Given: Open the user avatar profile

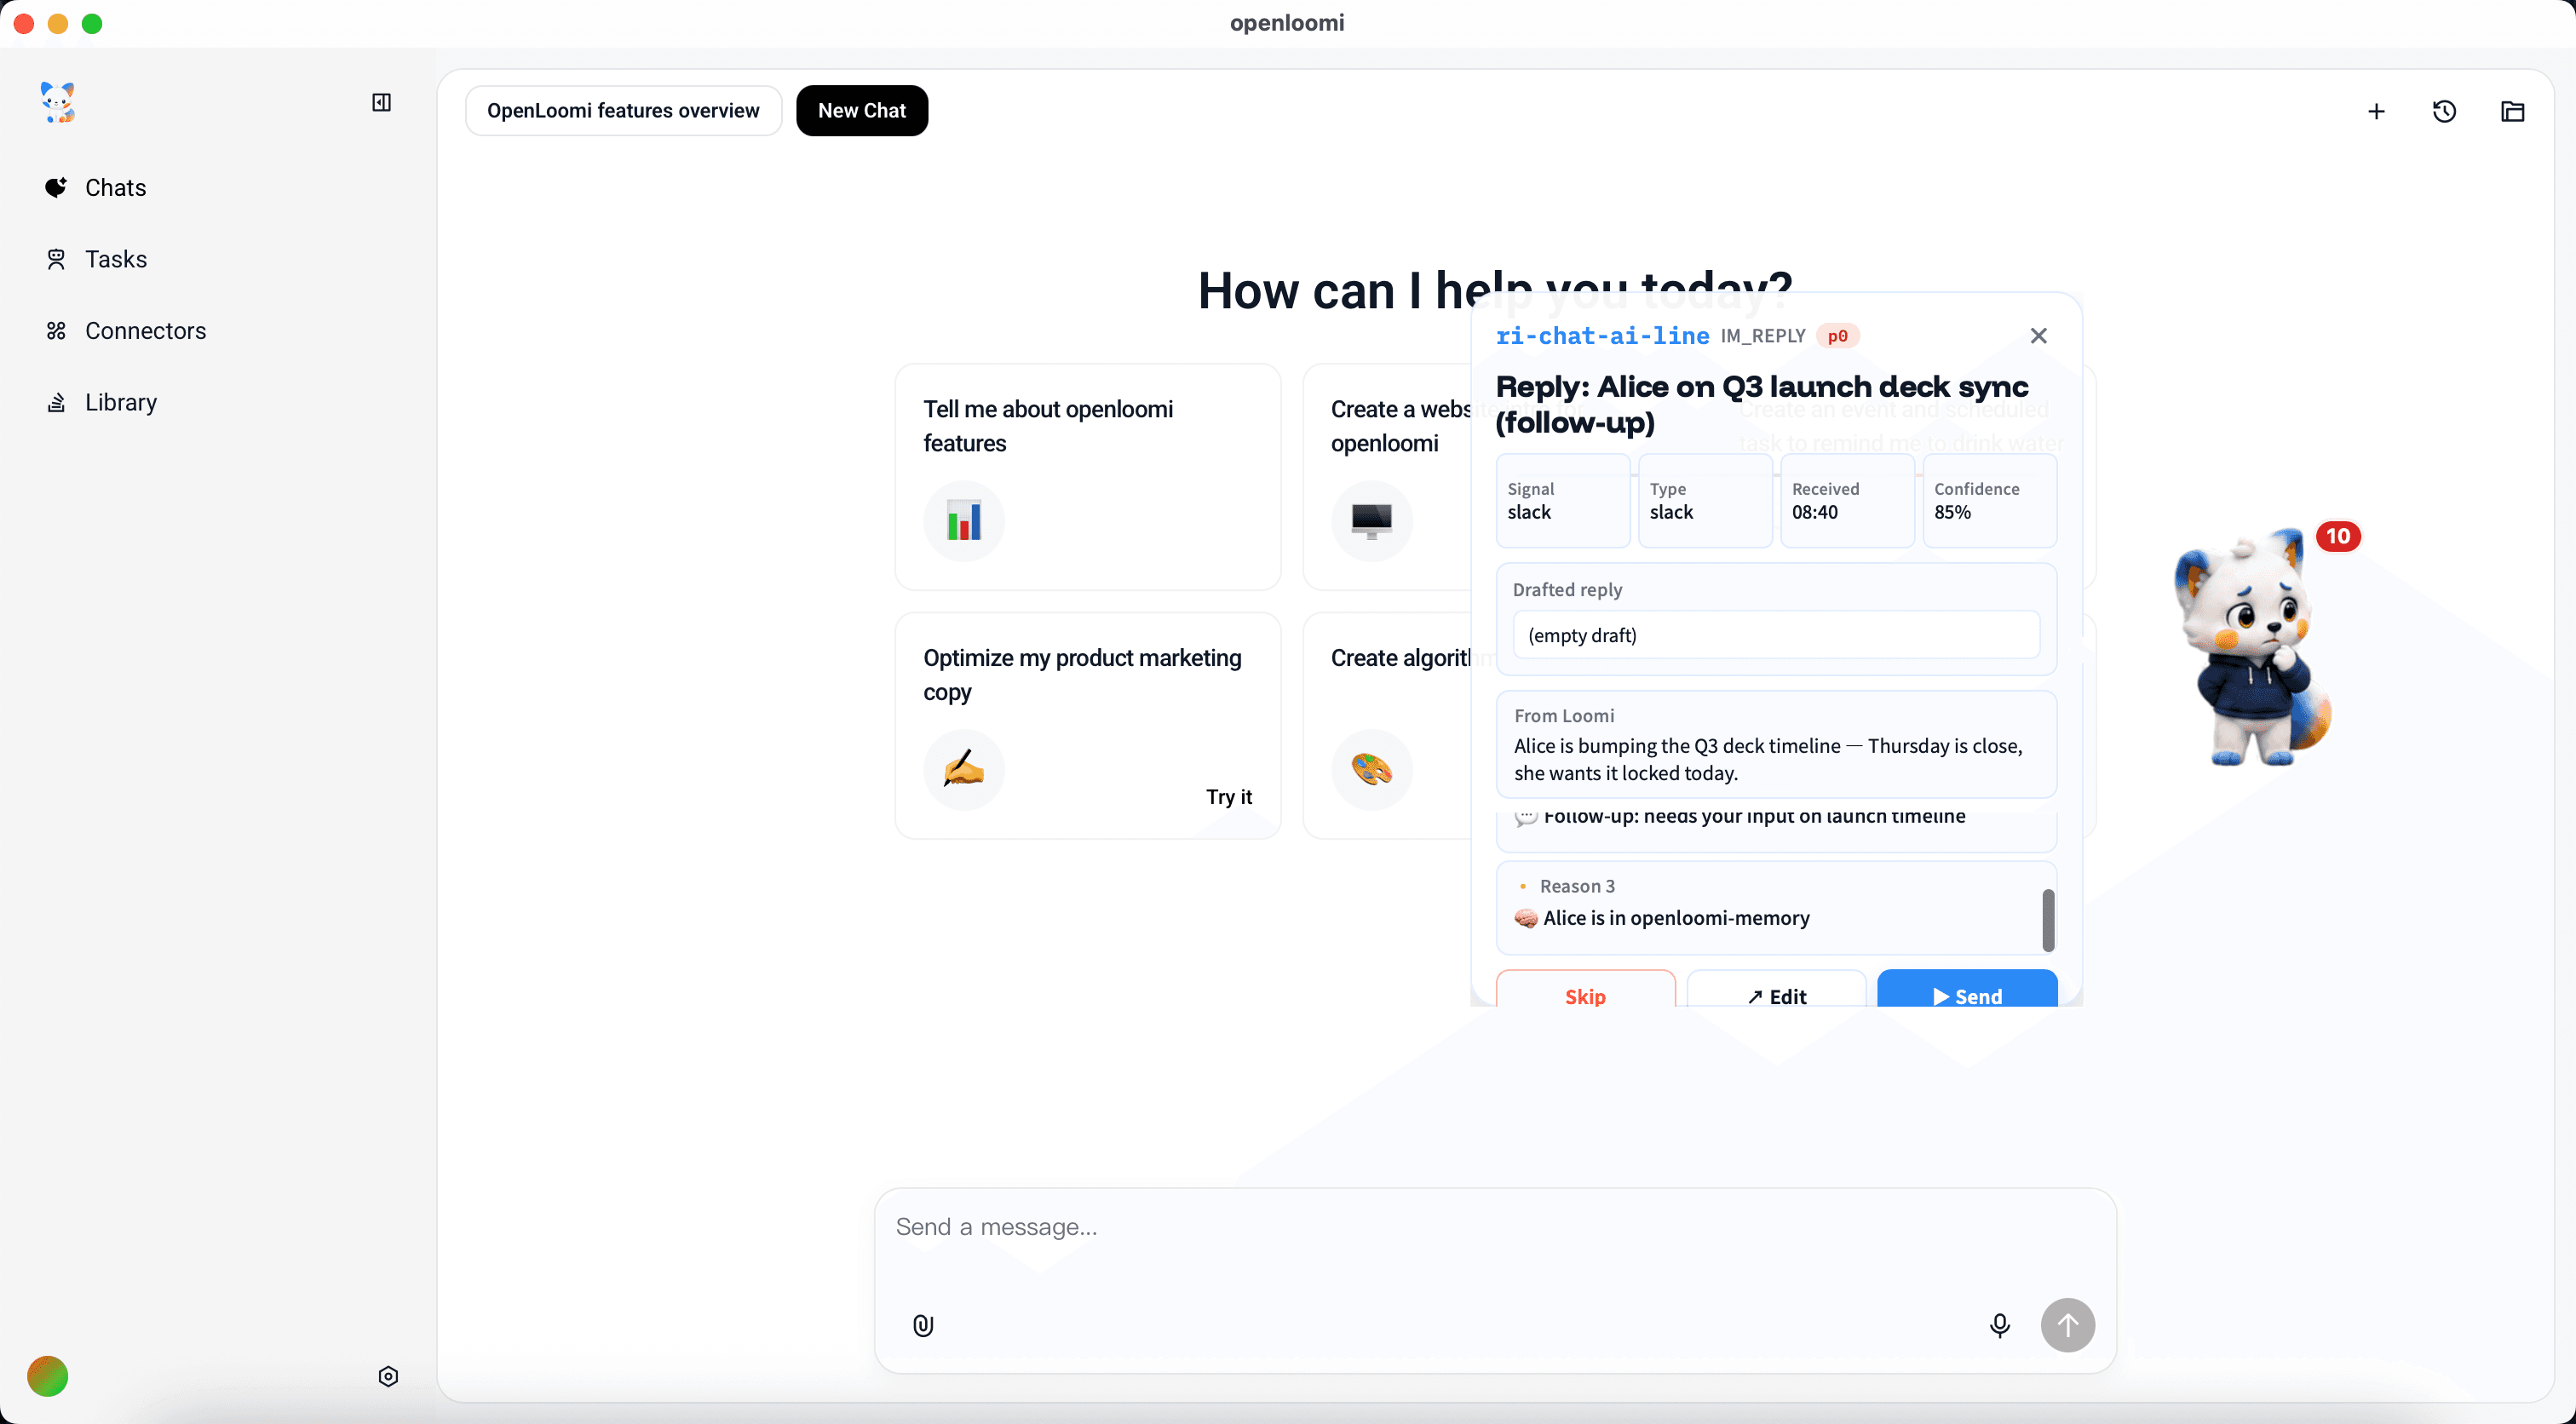Looking at the screenshot, I should 47,1376.
